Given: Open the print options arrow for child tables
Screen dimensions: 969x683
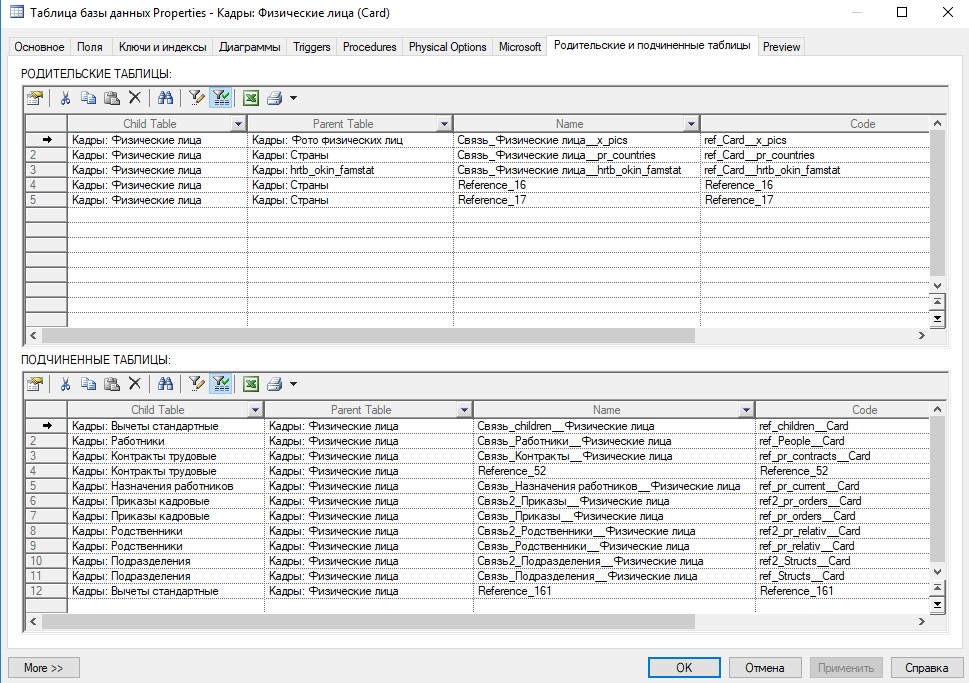Looking at the screenshot, I should coord(294,384).
